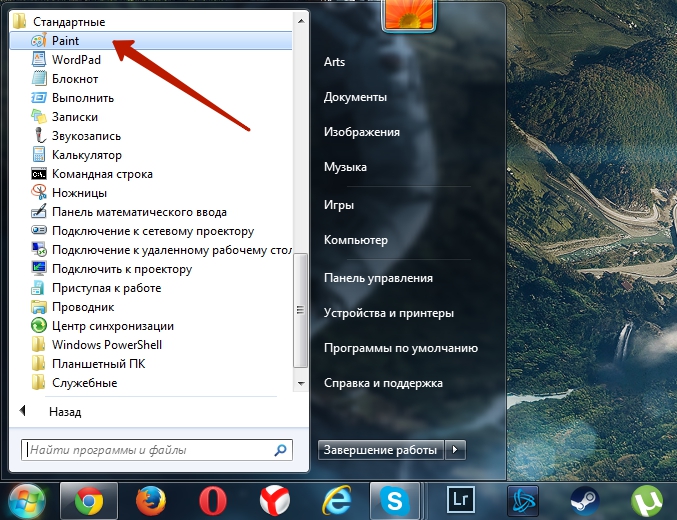Open Музыка from right pane
677x520 pixels.
pyautogui.click(x=345, y=167)
